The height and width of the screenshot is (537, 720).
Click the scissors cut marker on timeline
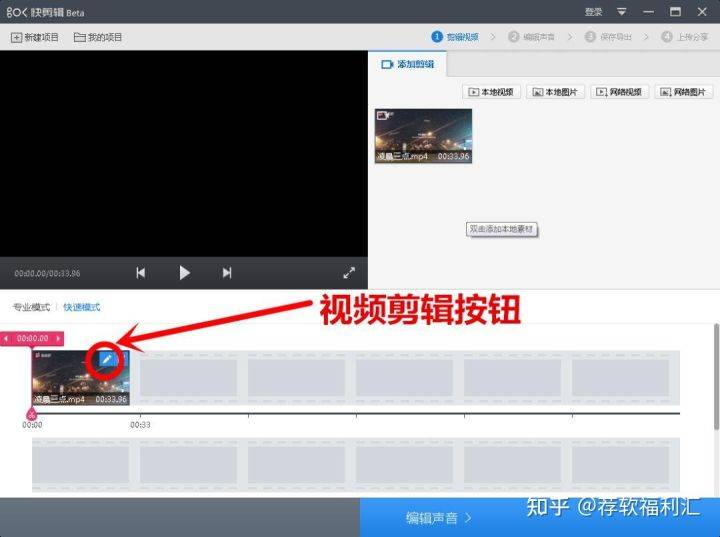click(31, 413)
